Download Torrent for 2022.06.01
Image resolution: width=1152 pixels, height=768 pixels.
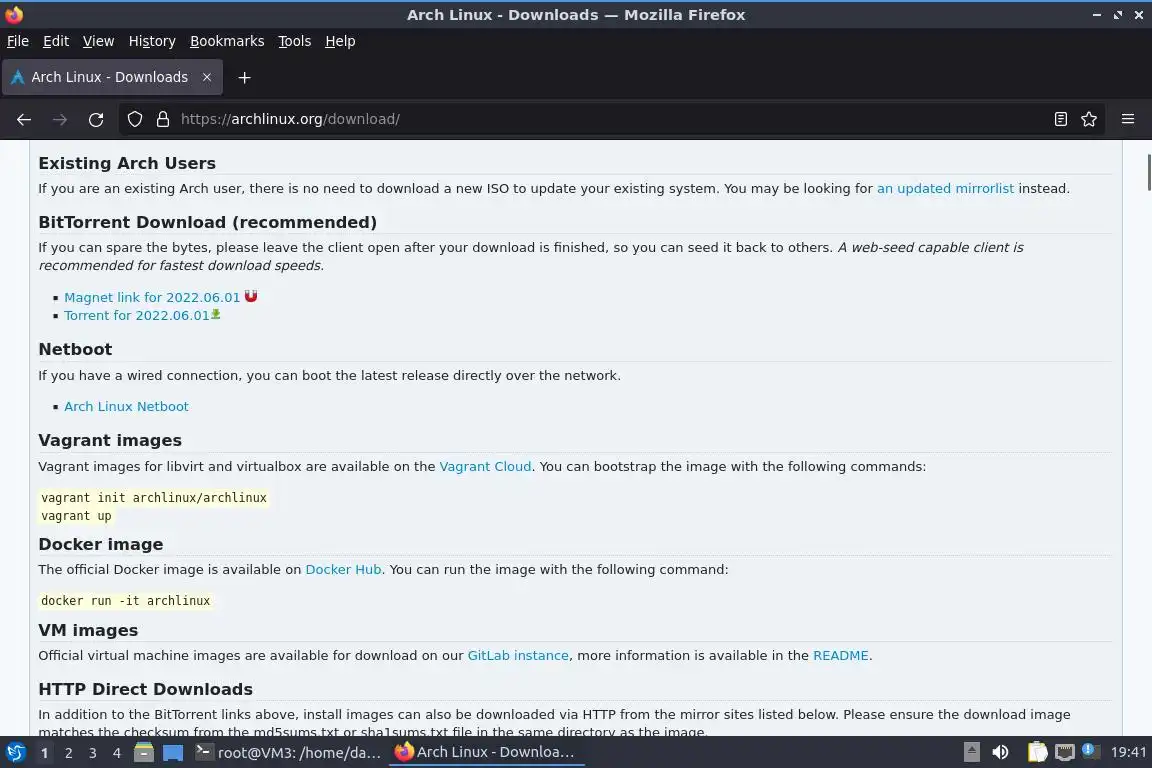(x=137, y=315)
